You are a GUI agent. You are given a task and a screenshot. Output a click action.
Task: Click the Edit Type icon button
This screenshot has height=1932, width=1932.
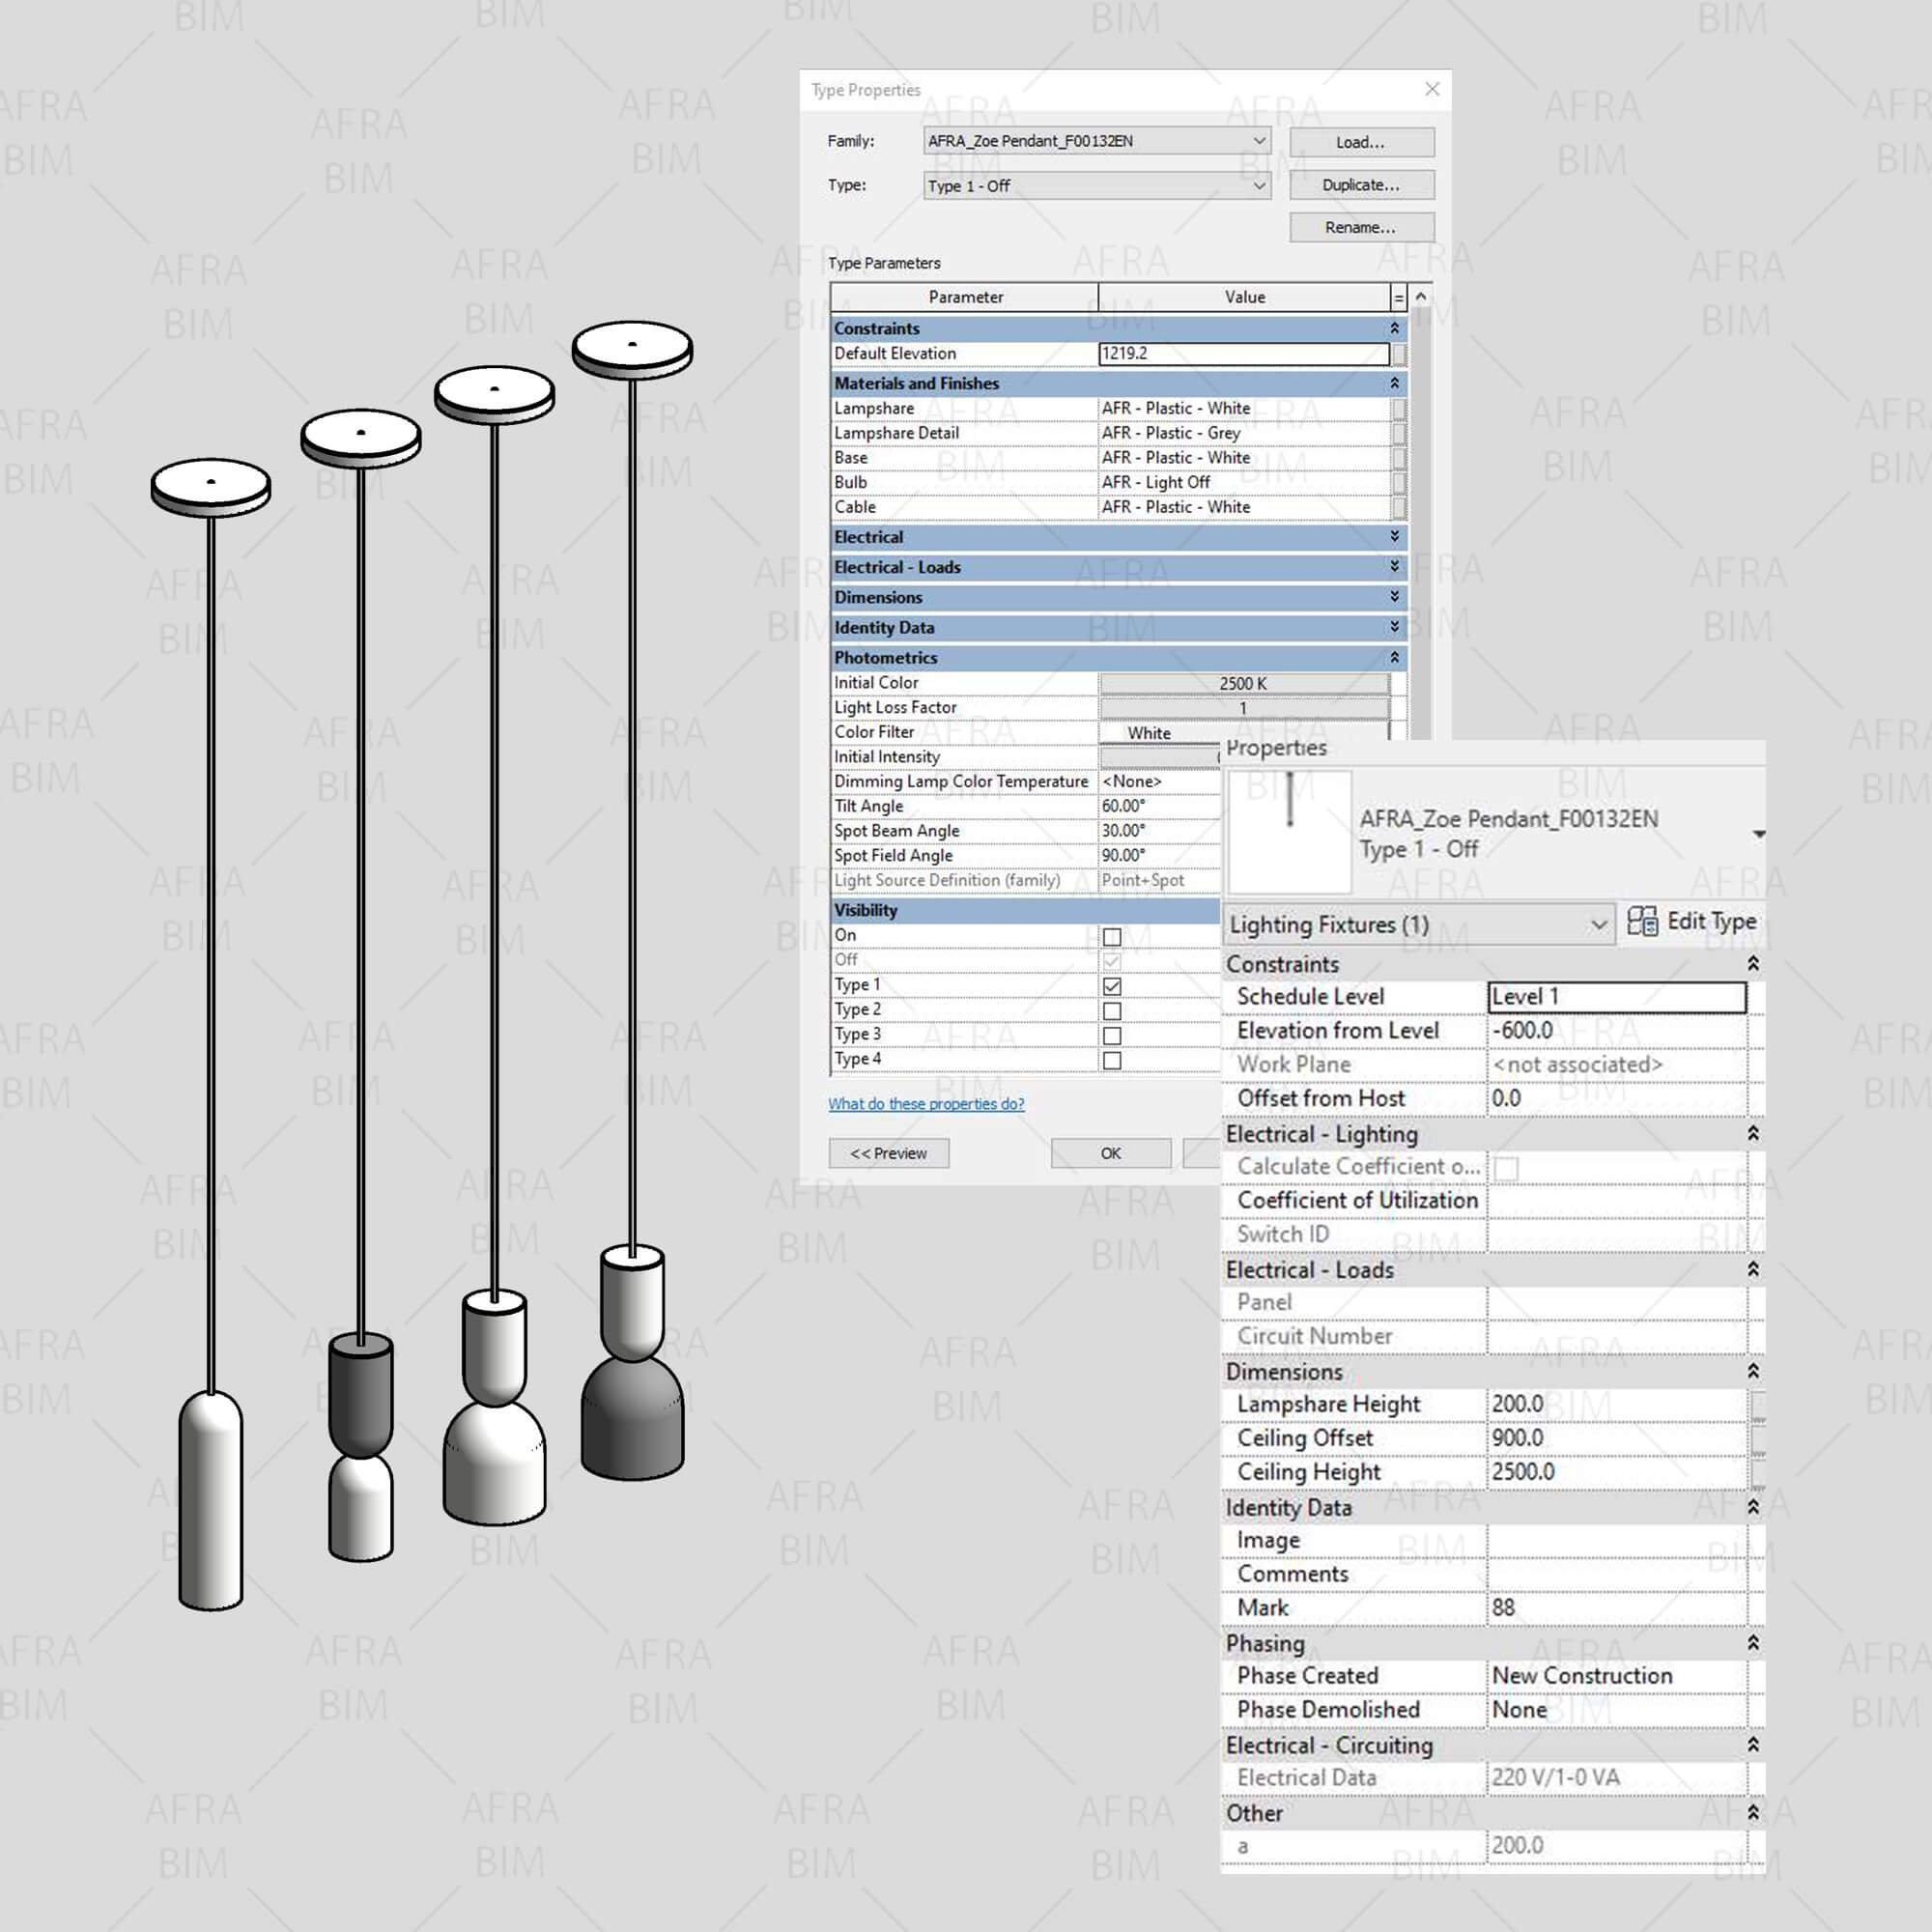coord(1641,921)
